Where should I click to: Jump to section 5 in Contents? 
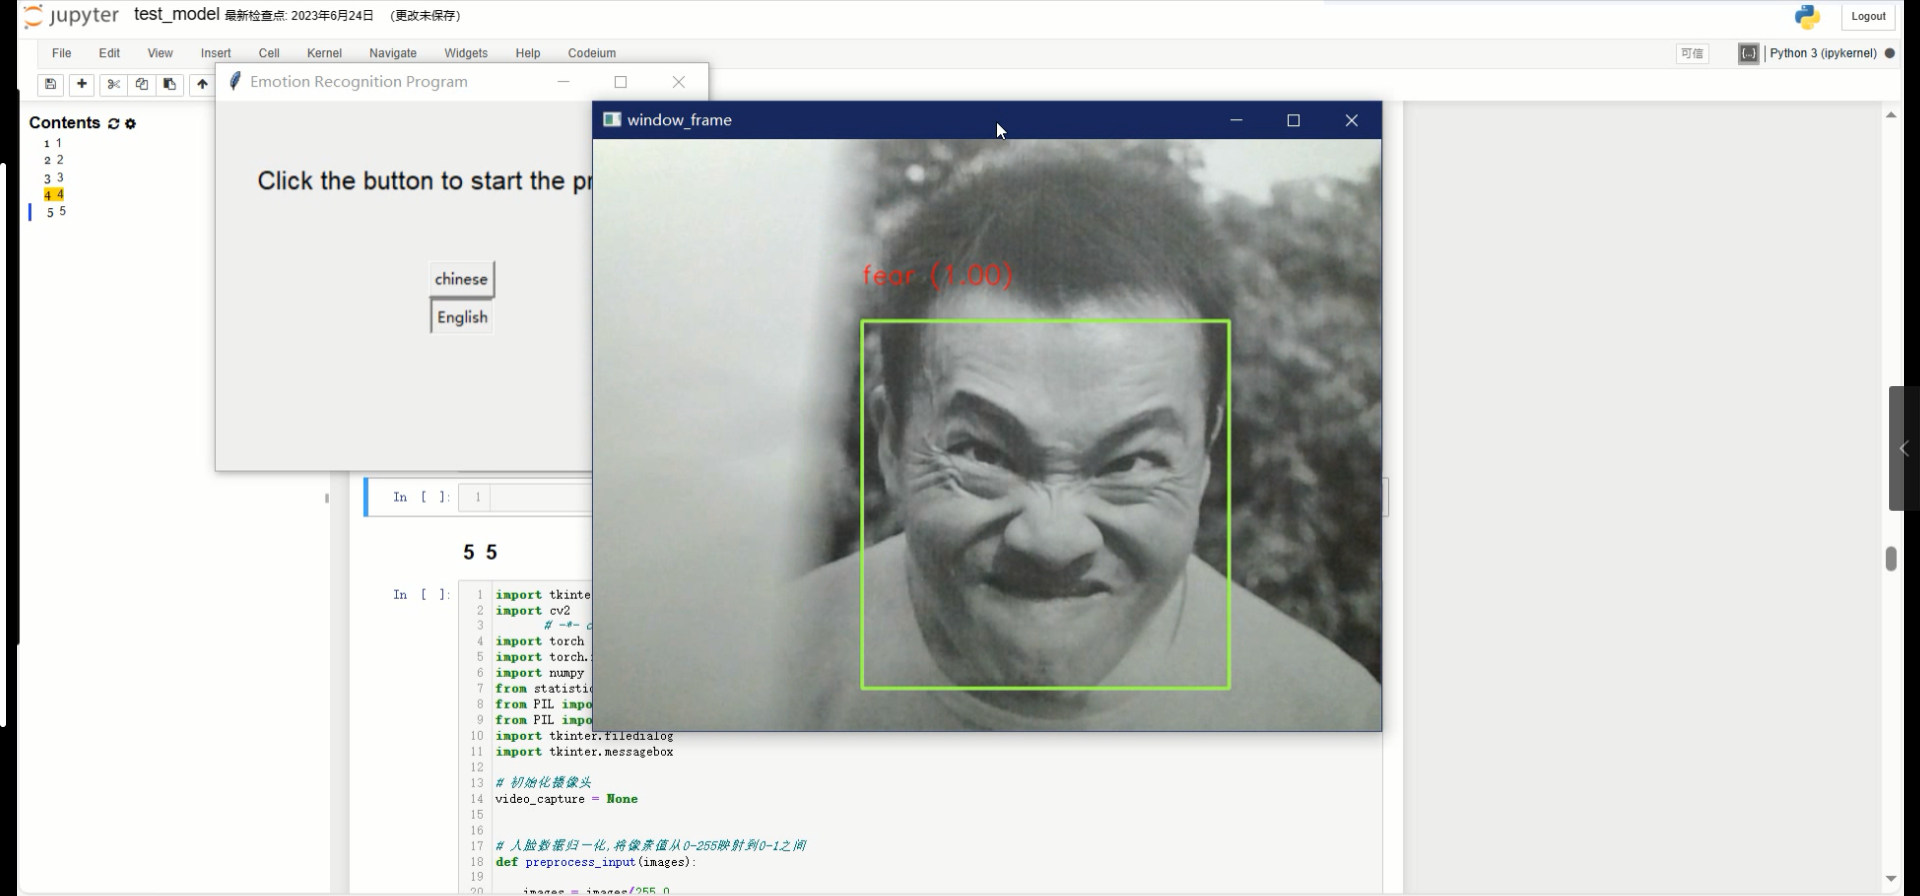[56, 211]
